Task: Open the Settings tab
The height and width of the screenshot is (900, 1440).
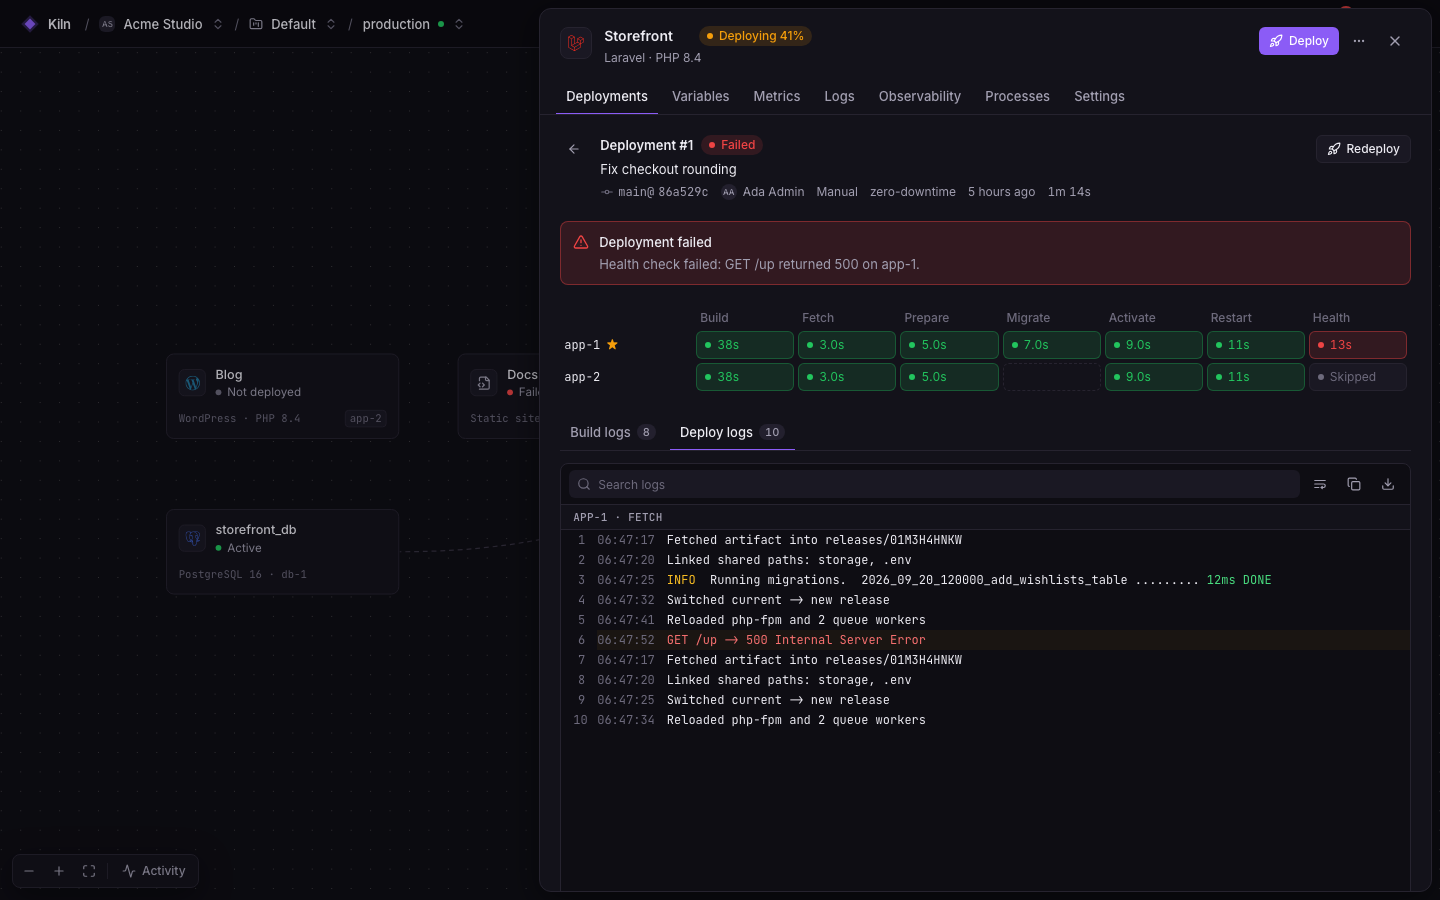Action: 1099,96
